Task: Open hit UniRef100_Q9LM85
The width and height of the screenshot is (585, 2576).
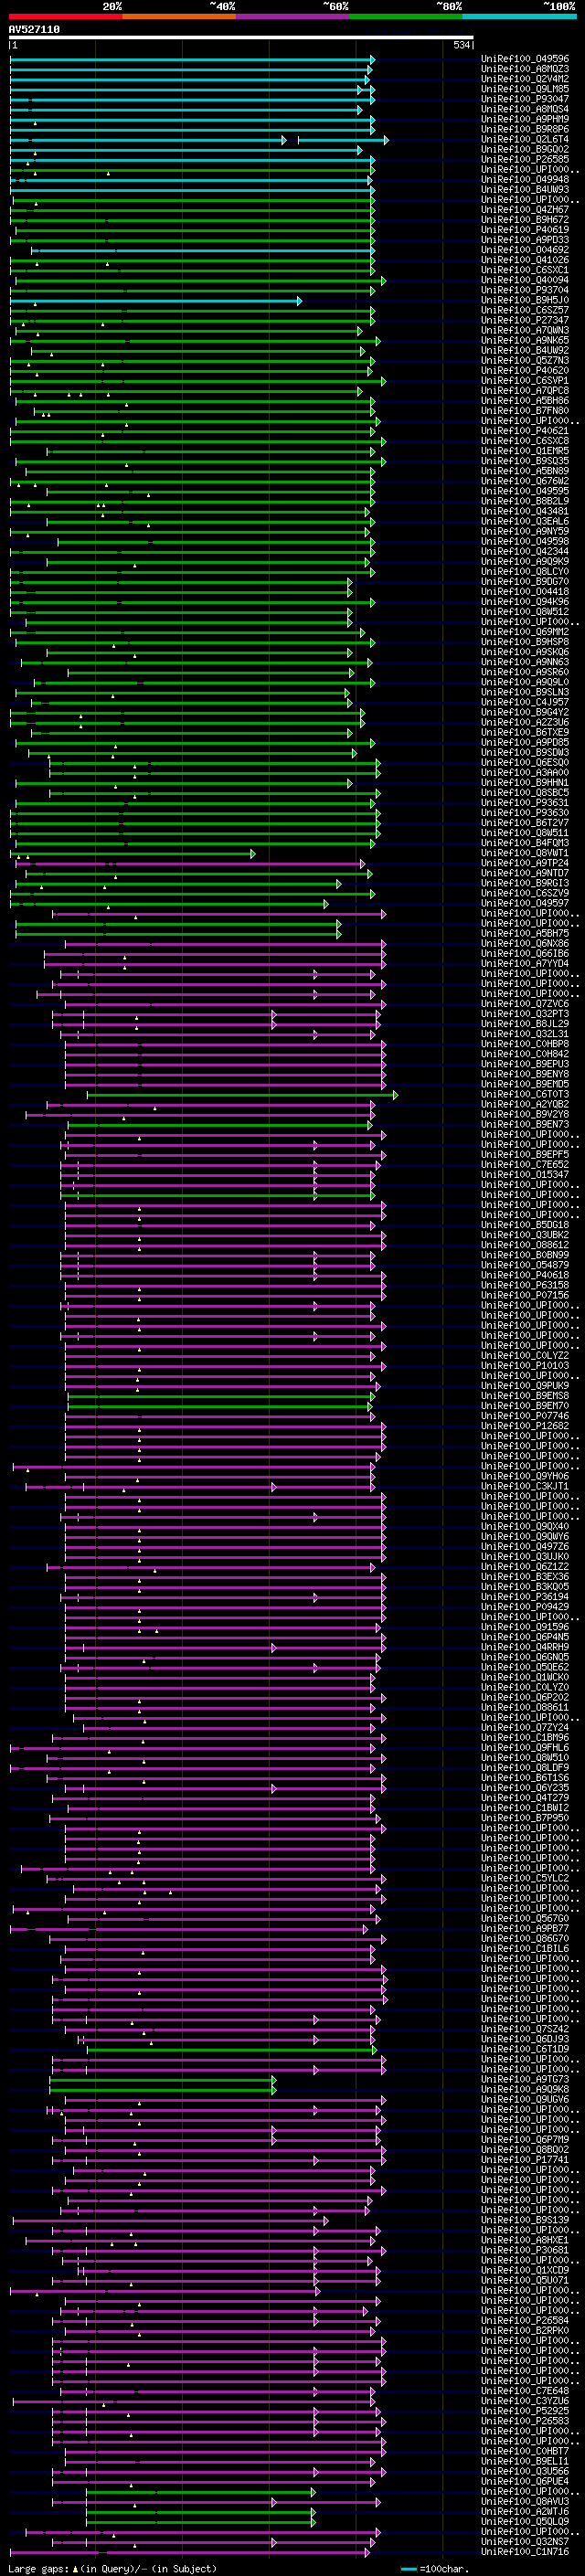Action: (525, 89)
